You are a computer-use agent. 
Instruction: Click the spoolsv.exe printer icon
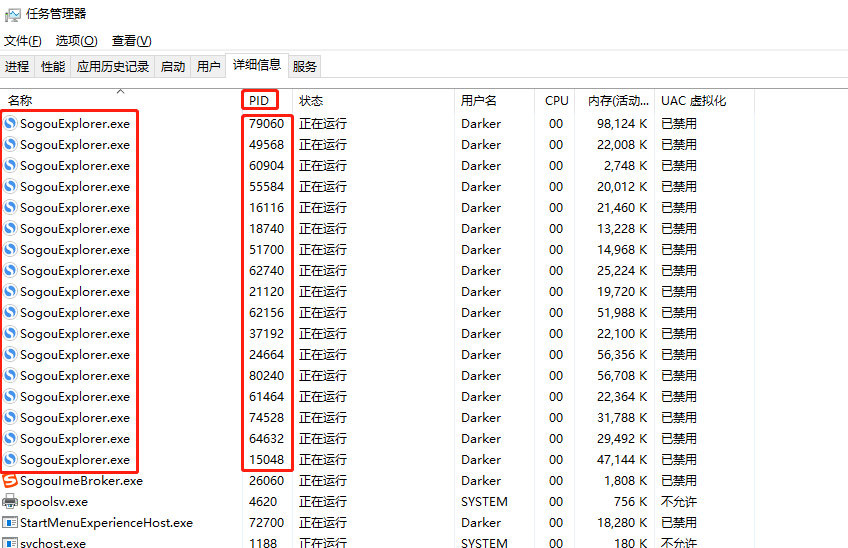10,501
